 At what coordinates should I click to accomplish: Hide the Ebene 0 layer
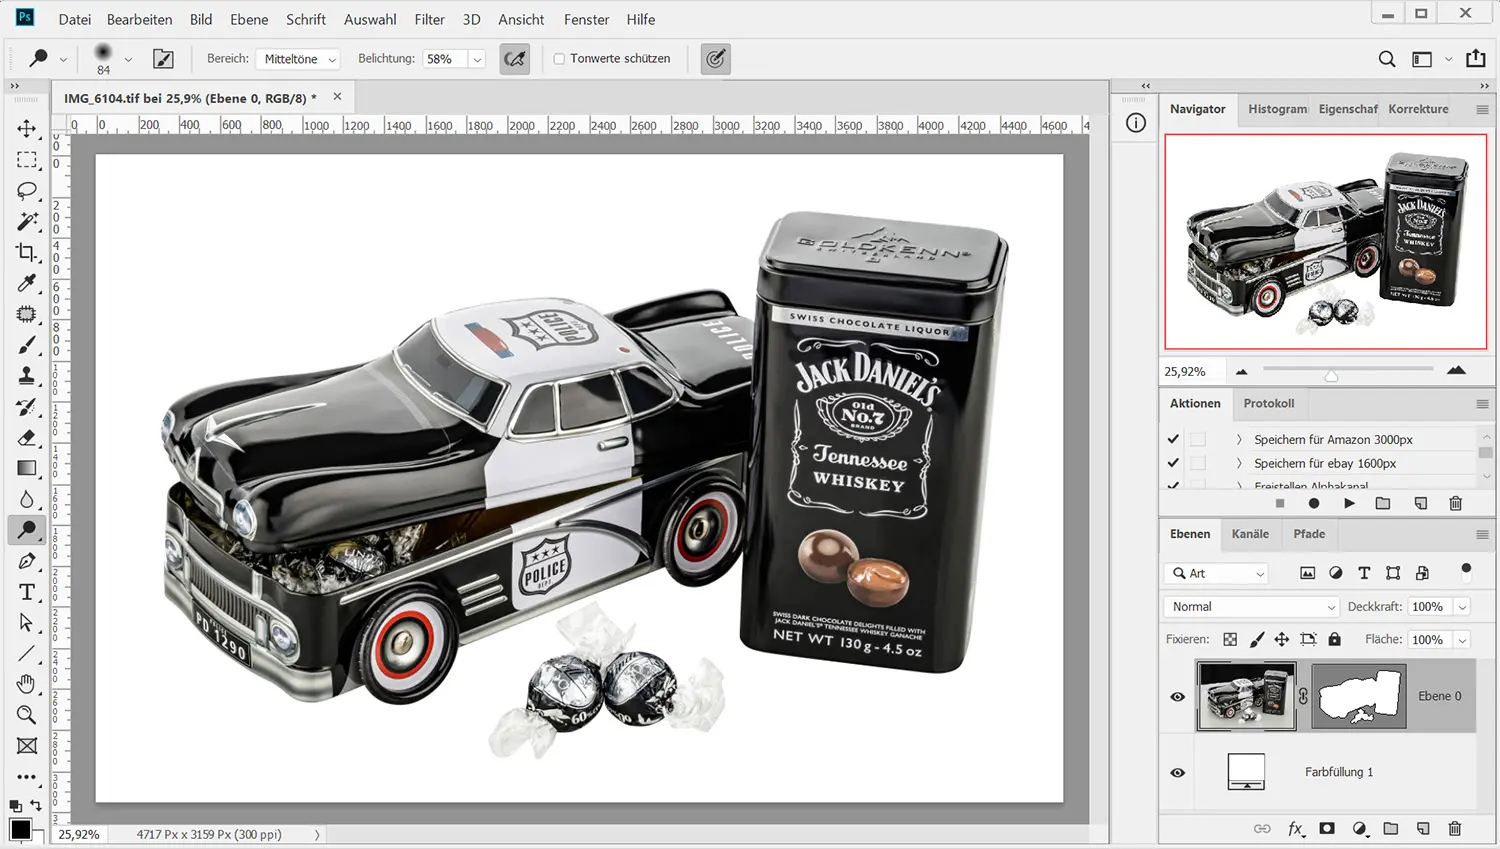(1177, 696)
